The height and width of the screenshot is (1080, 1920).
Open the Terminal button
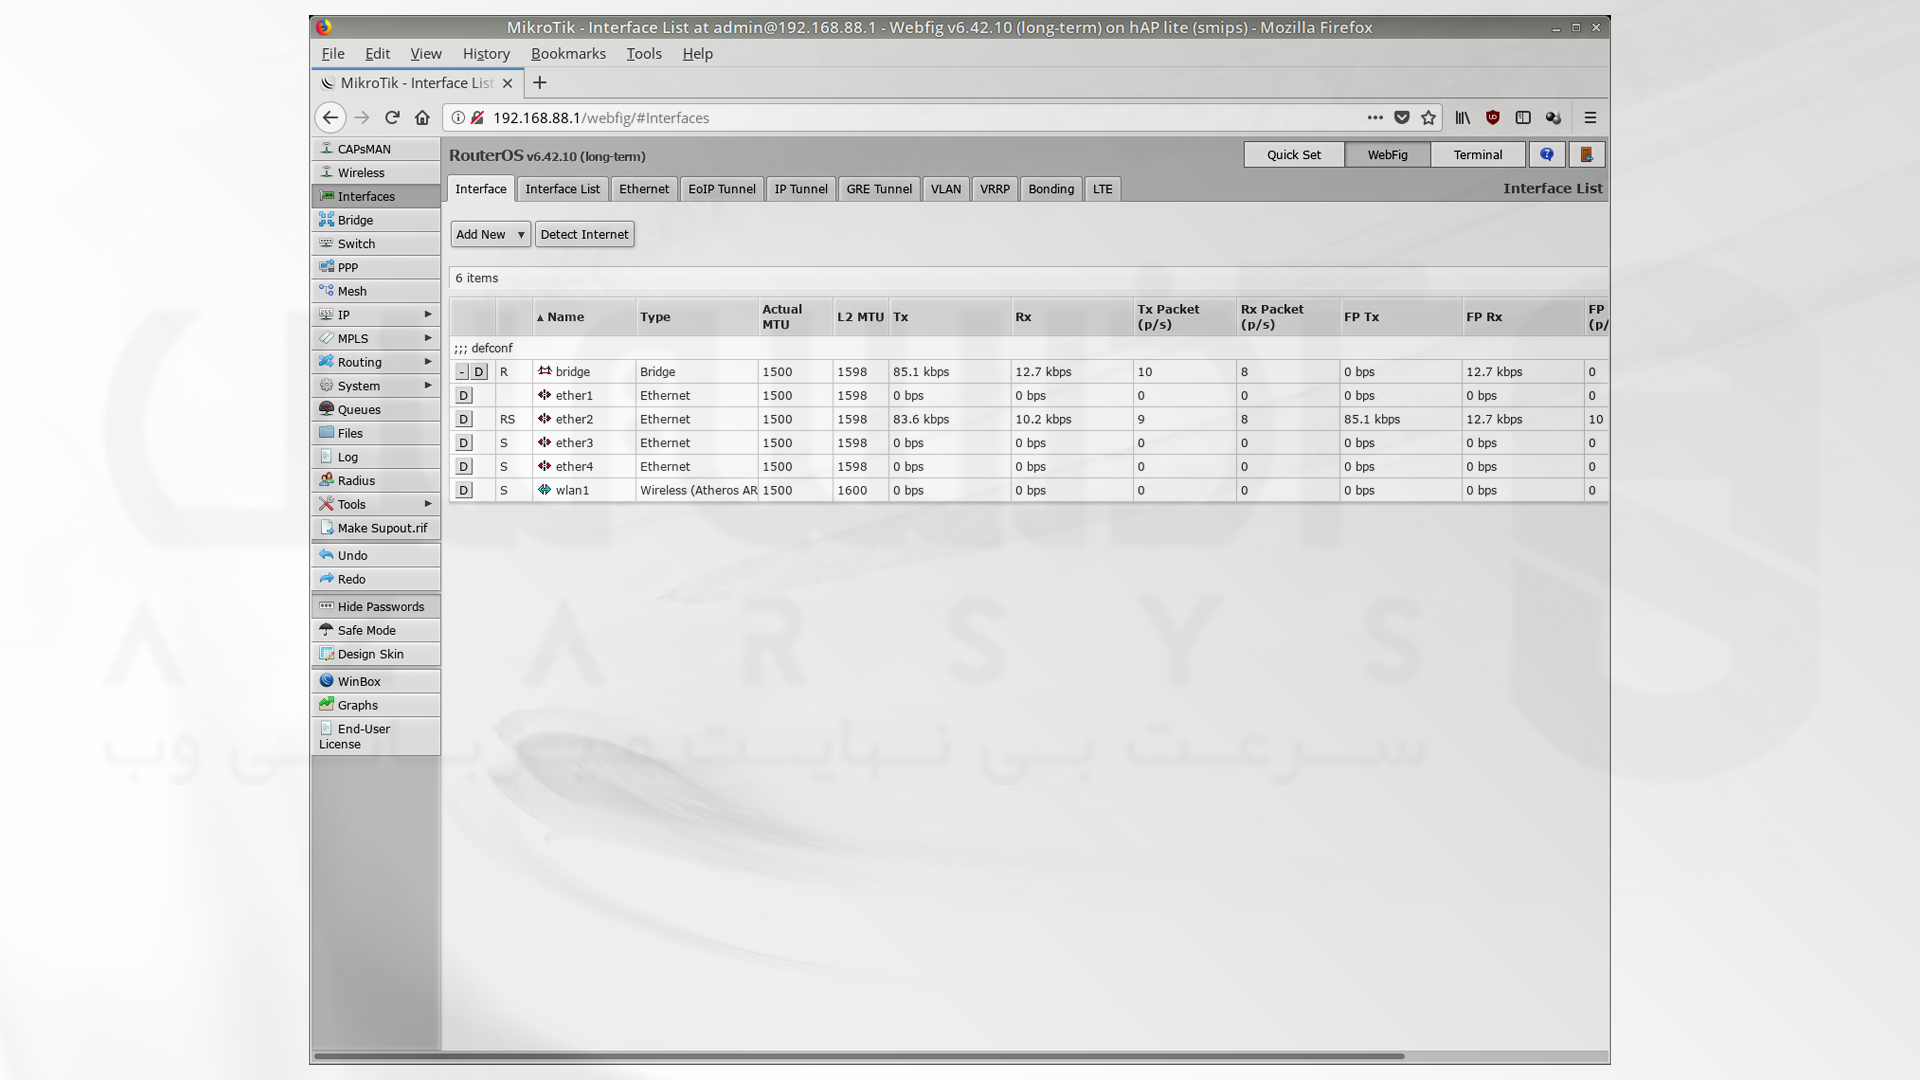1478,155
